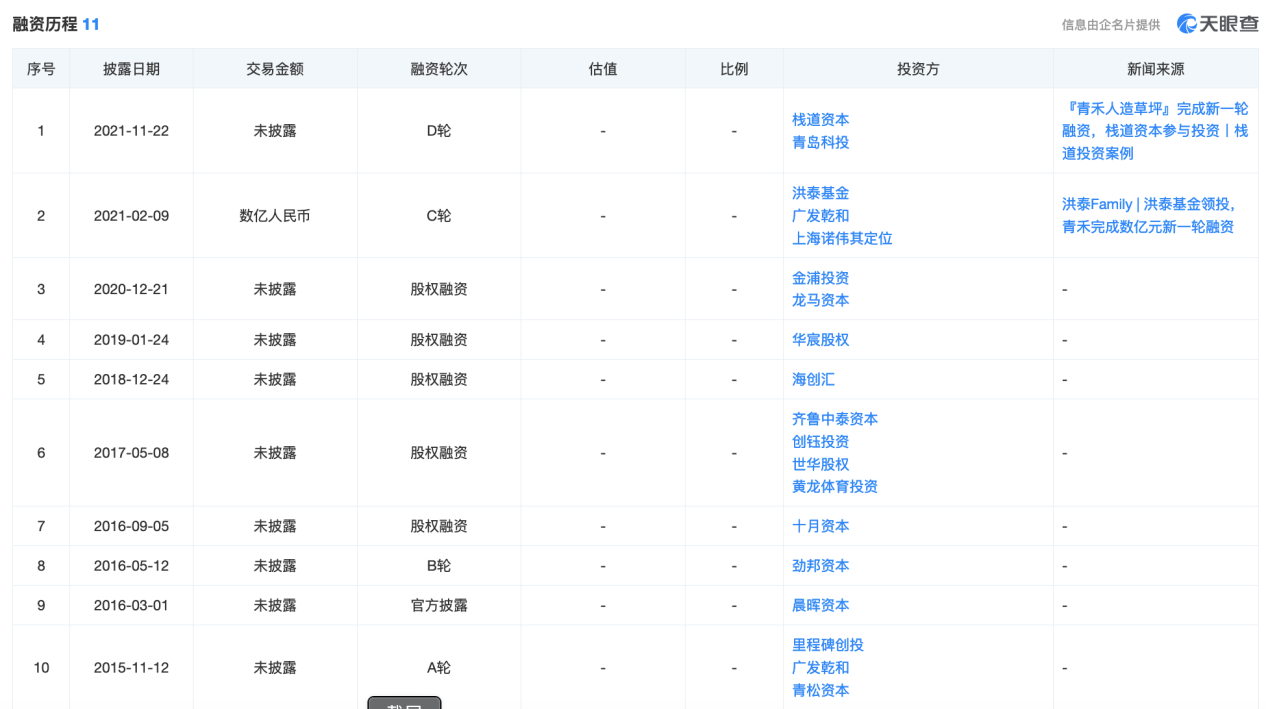
Task: Click the 披露日期 column header
Action: tap(131, 69)
